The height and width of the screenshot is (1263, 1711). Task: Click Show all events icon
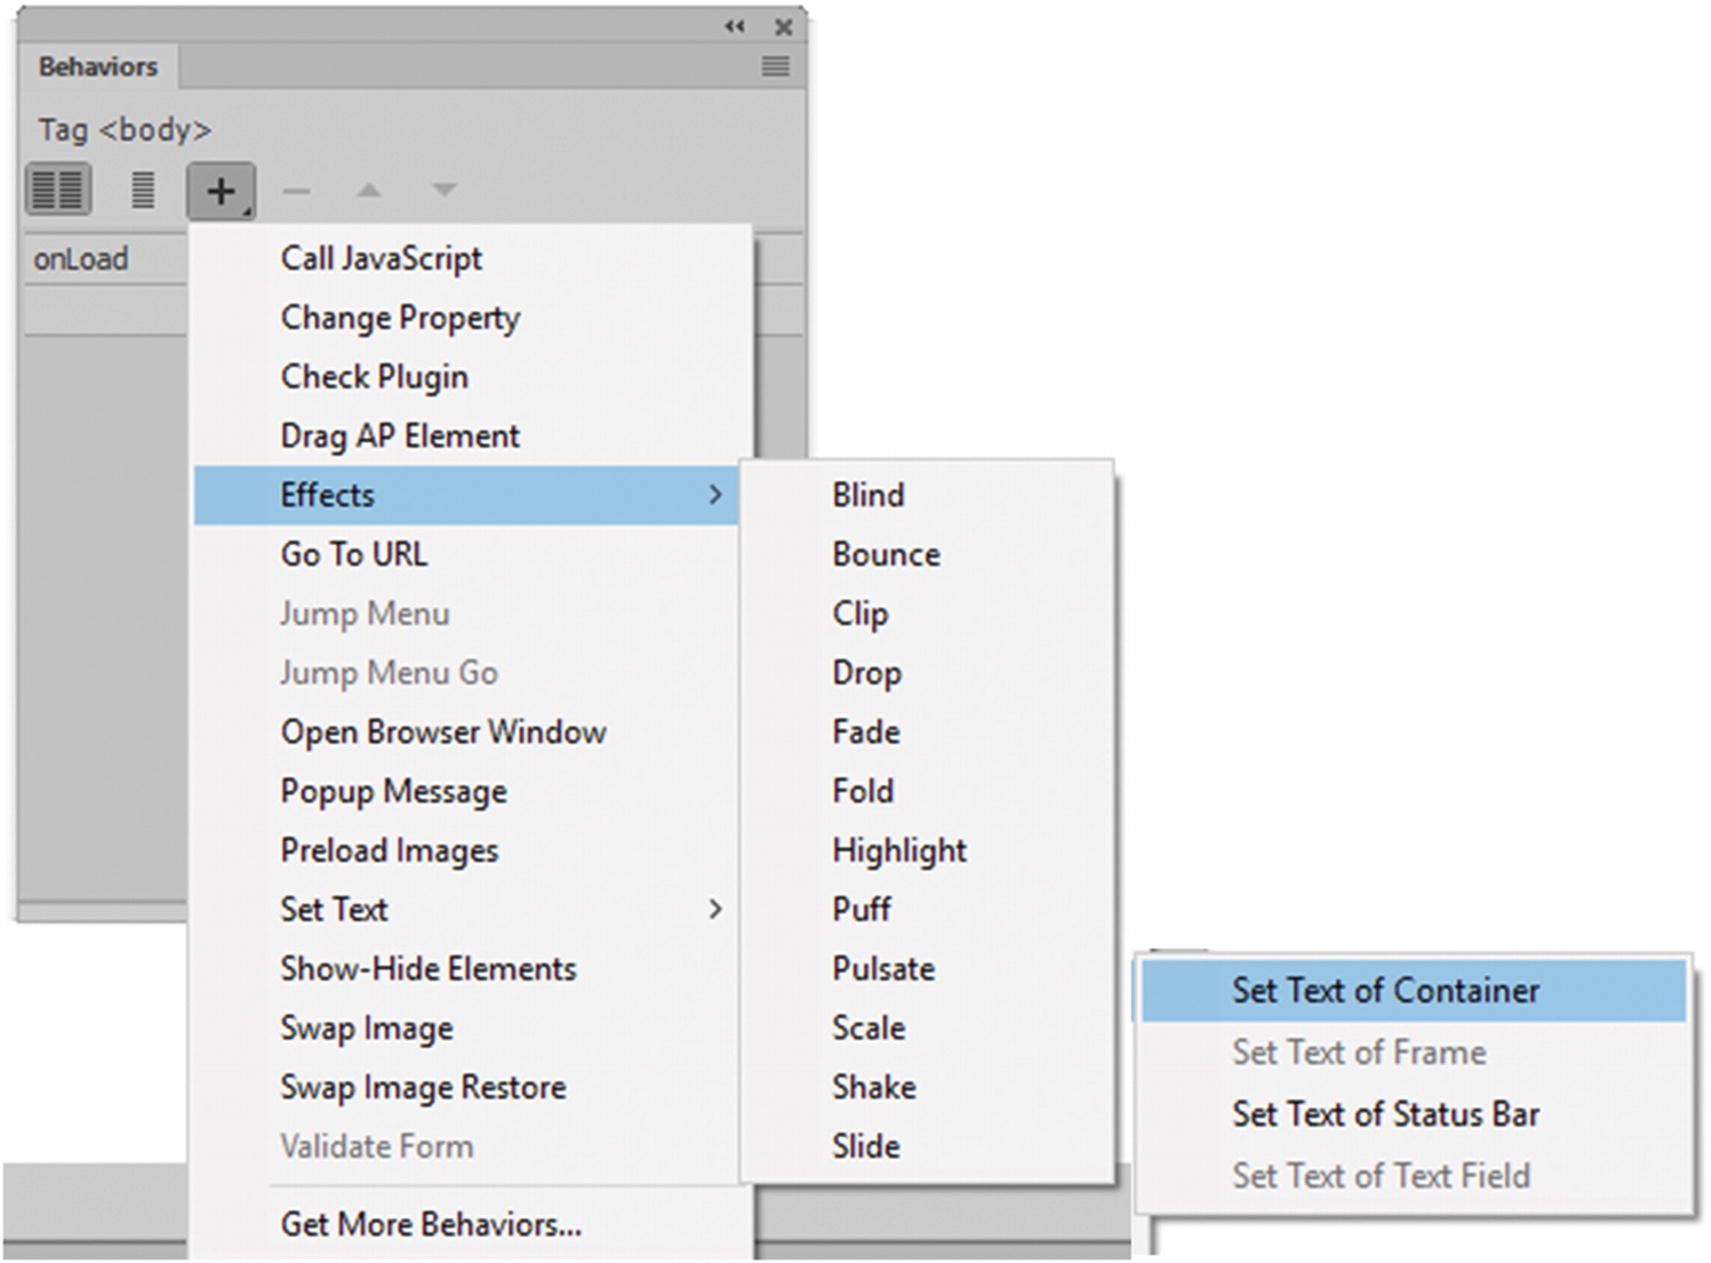coord(143,189)
